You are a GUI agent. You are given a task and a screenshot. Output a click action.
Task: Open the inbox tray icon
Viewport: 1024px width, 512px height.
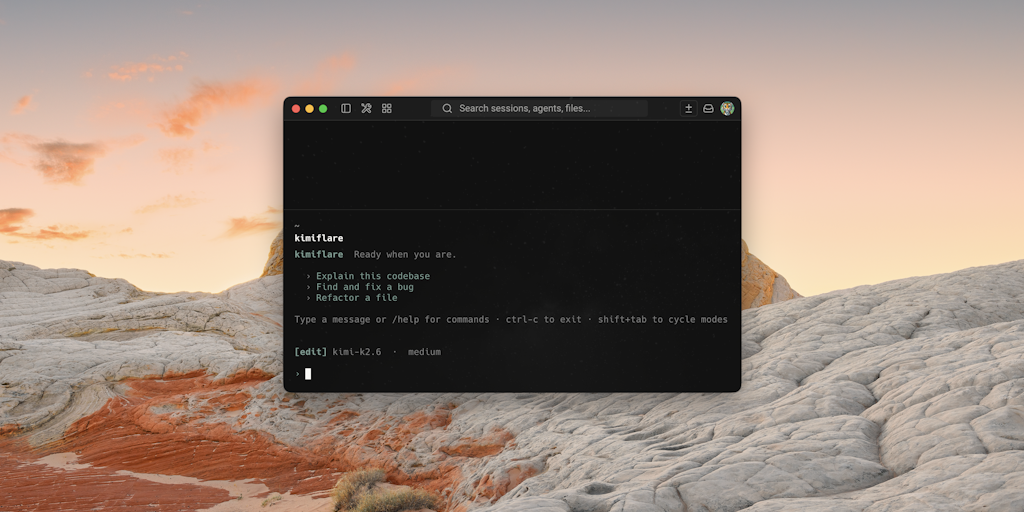(x=708, y=108)
